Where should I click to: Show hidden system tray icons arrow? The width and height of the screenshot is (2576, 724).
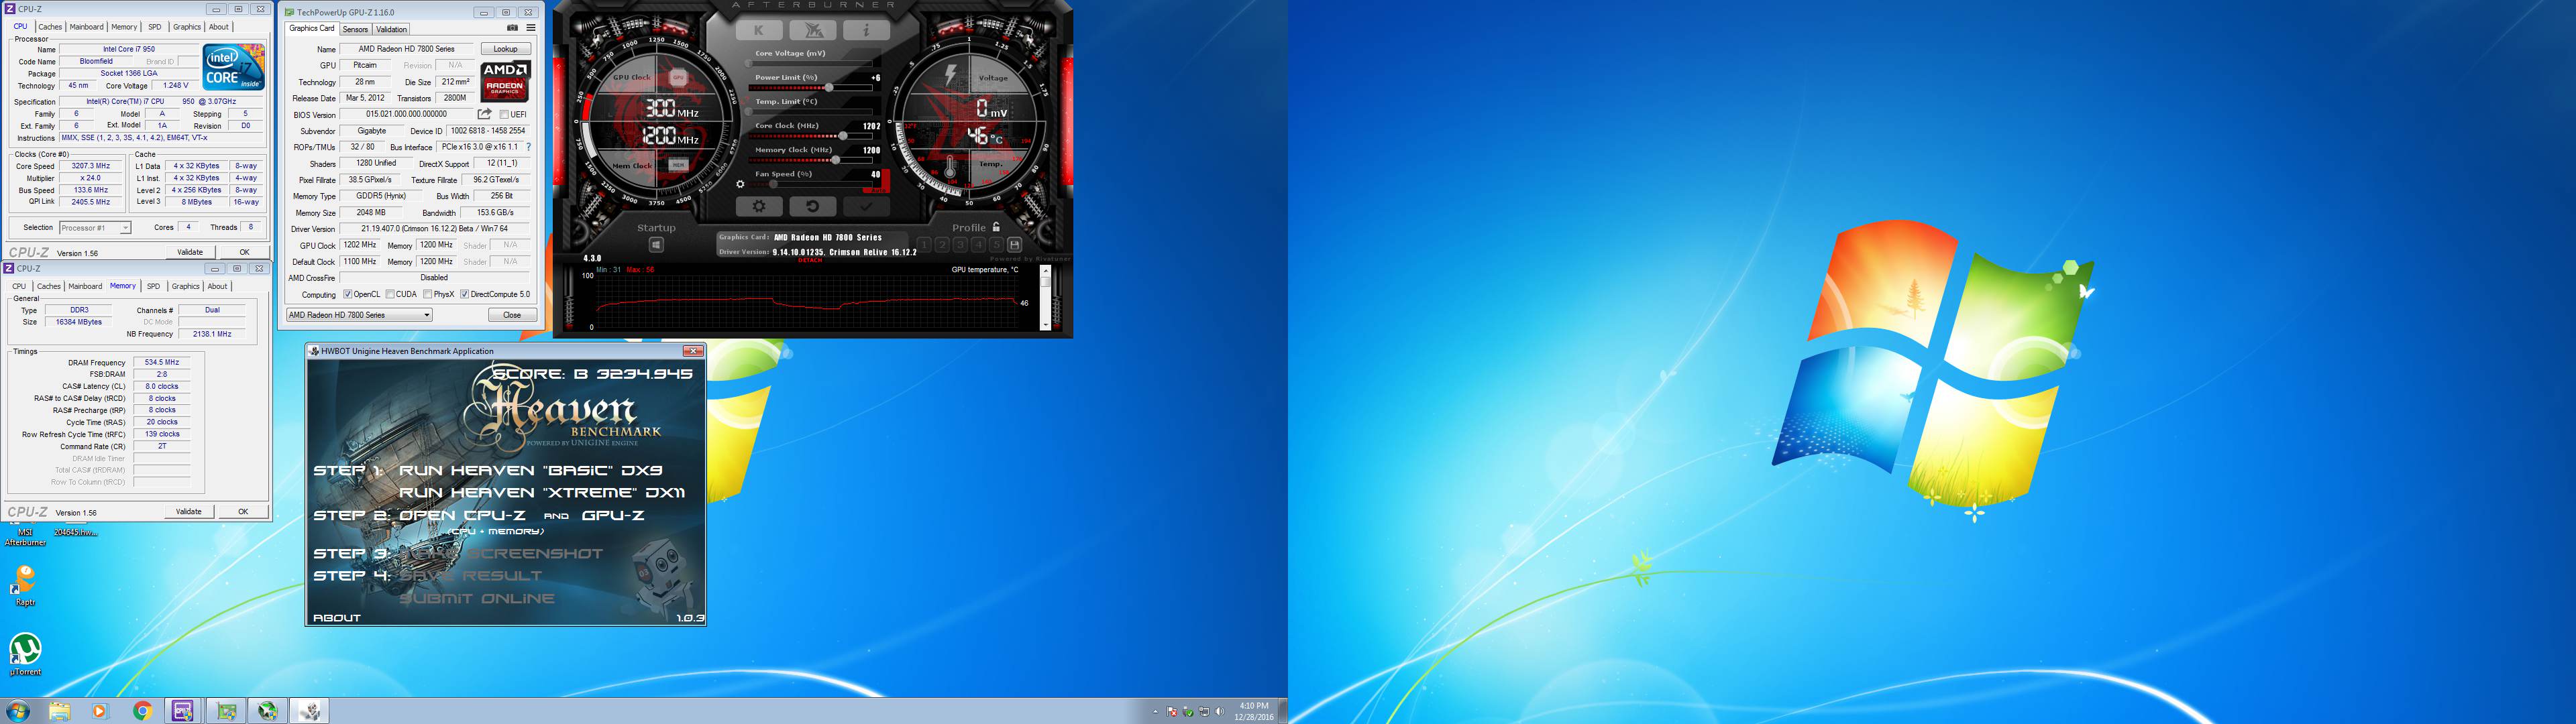1155,712
